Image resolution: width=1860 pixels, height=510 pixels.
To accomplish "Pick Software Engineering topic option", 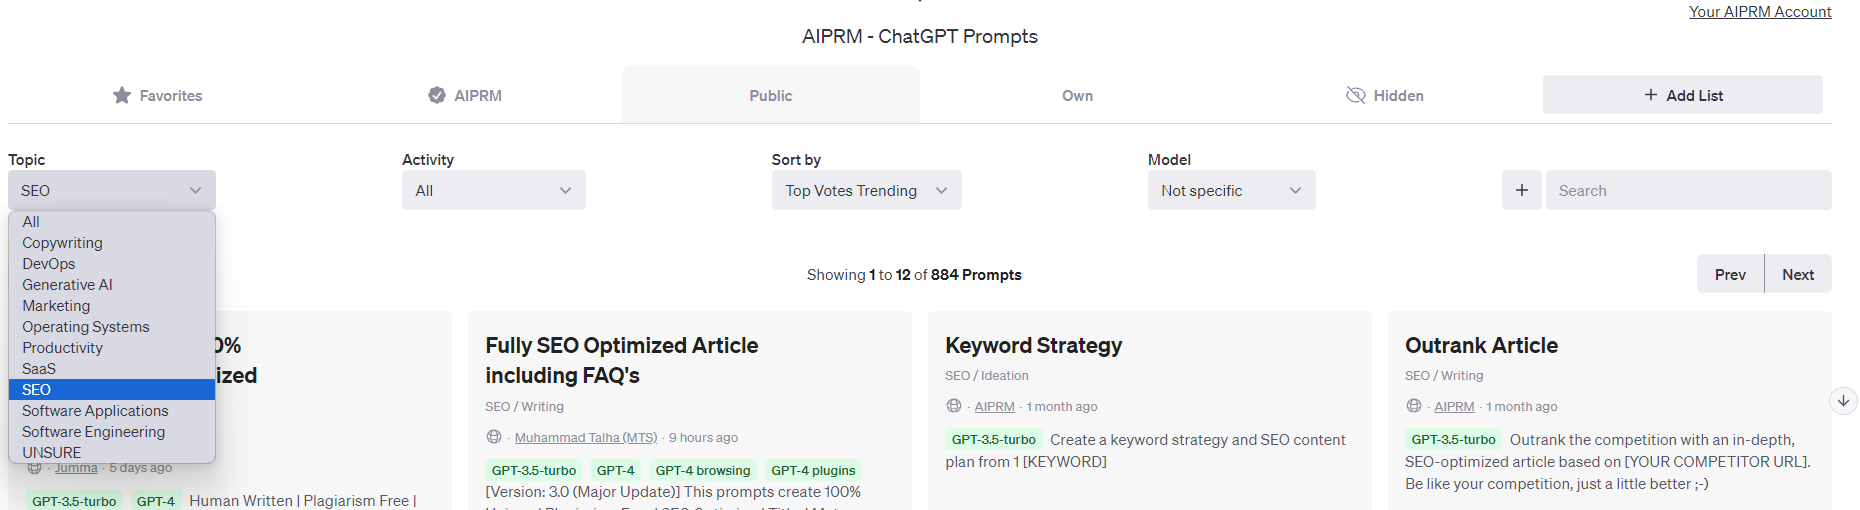I will coord(93,432).
